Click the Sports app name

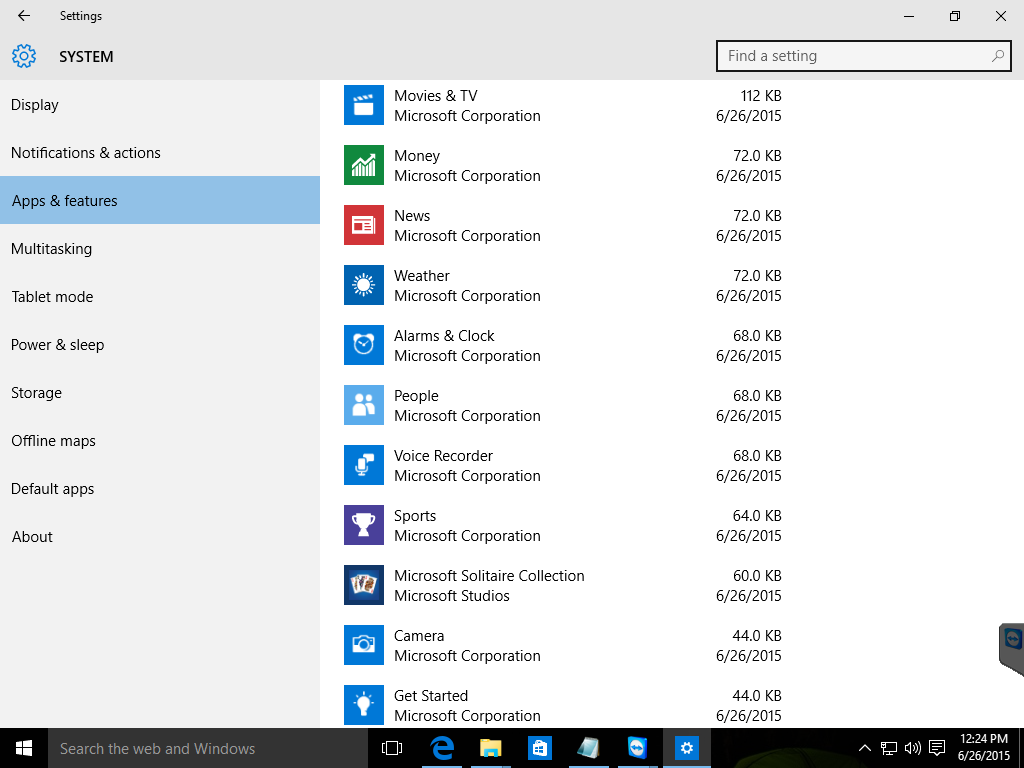(x=415, y=516)
